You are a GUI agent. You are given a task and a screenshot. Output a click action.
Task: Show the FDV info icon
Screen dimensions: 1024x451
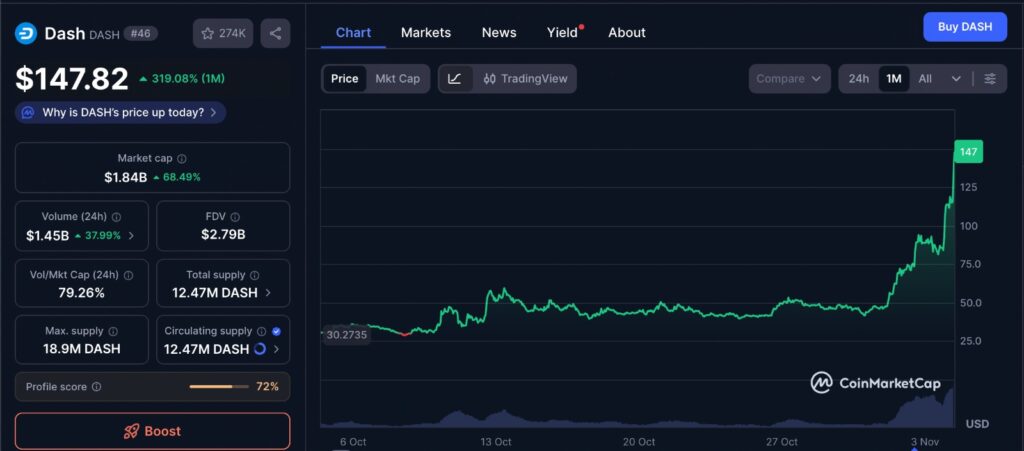[x=235, y=217]
